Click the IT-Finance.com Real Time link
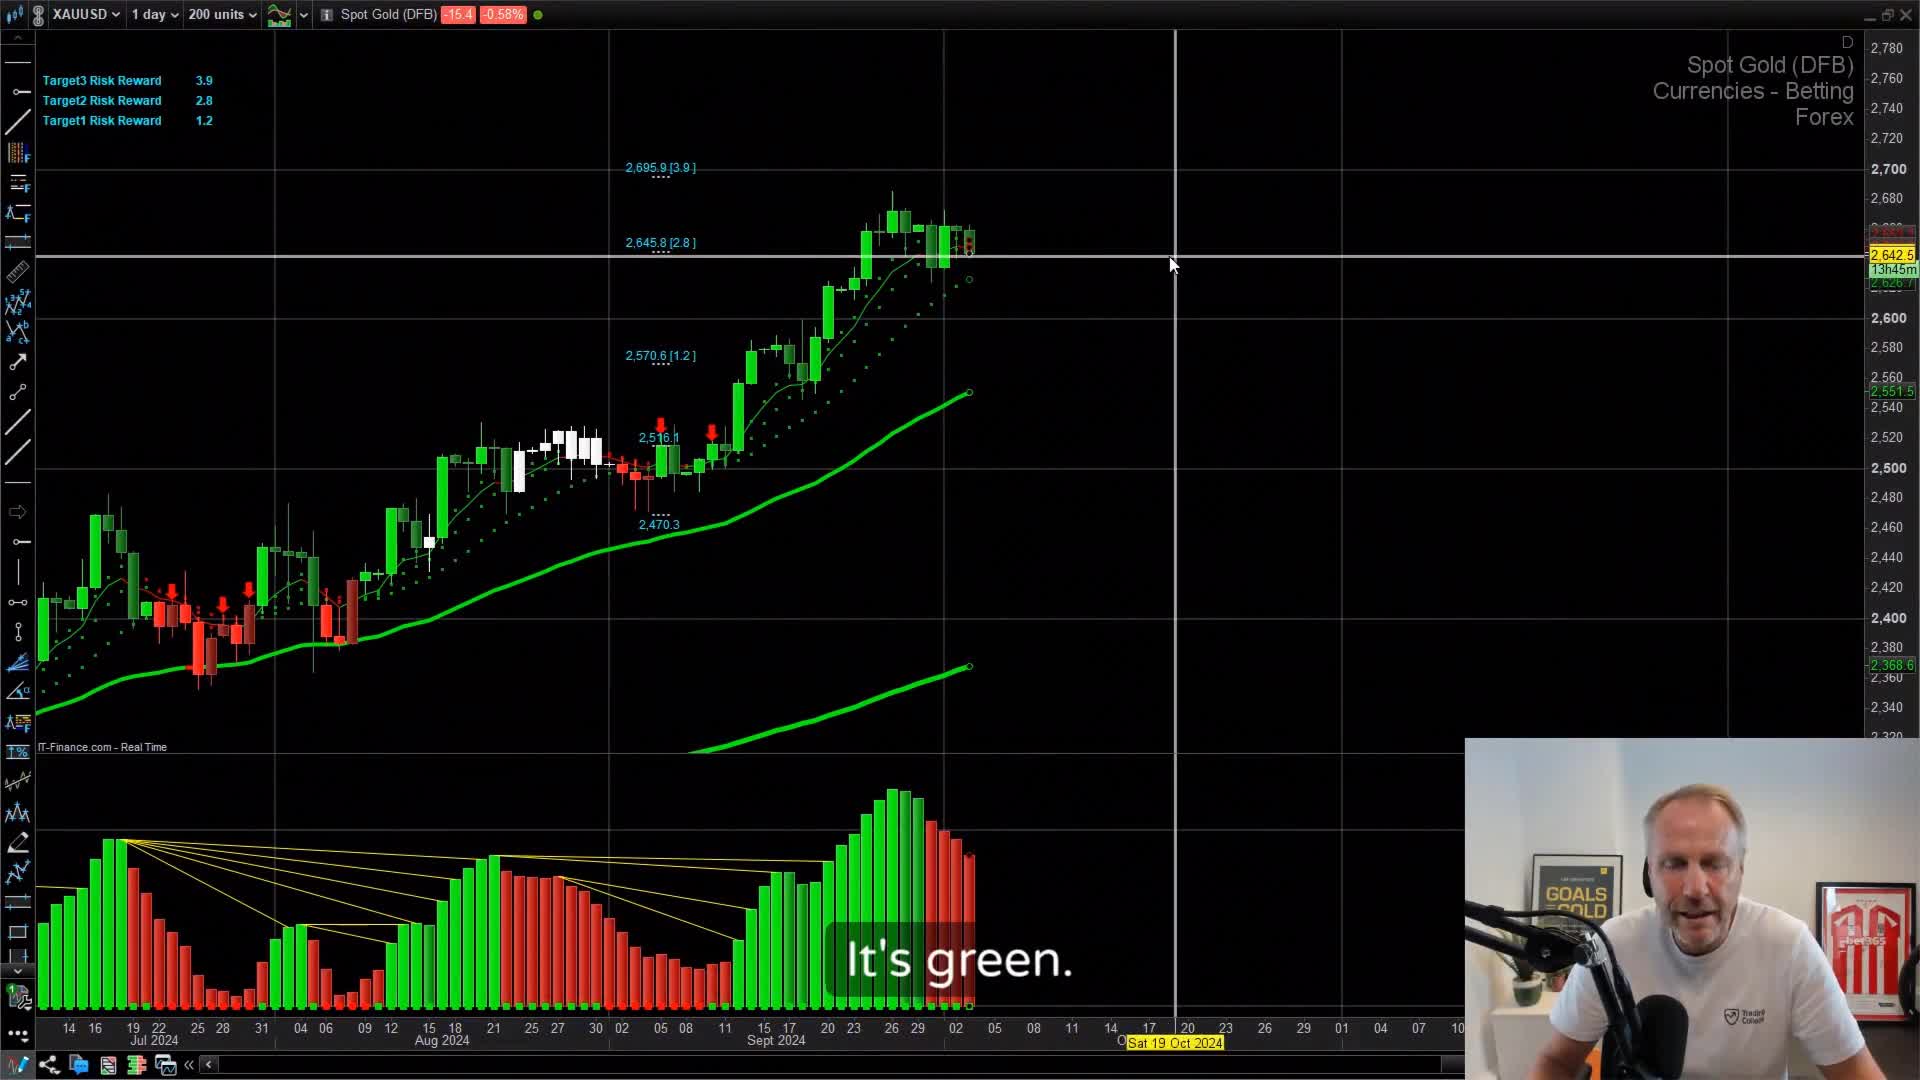 (x=101, y=747)
